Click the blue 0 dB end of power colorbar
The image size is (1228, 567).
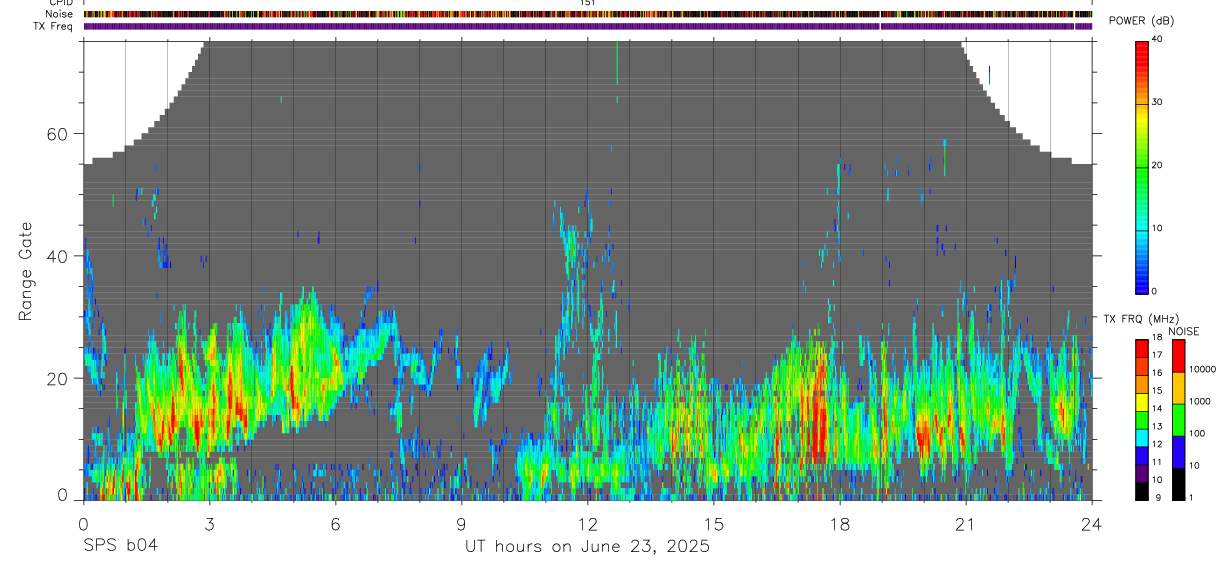(x=1142, y=285)
